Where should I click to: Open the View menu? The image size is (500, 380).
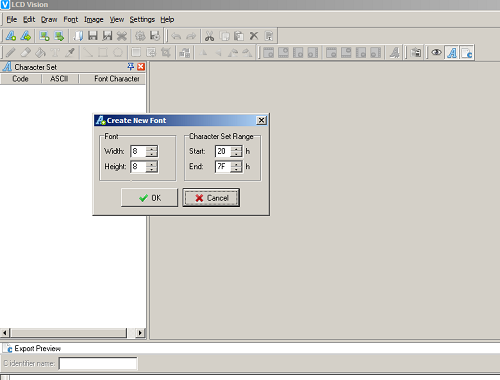(x=117, y=19)
